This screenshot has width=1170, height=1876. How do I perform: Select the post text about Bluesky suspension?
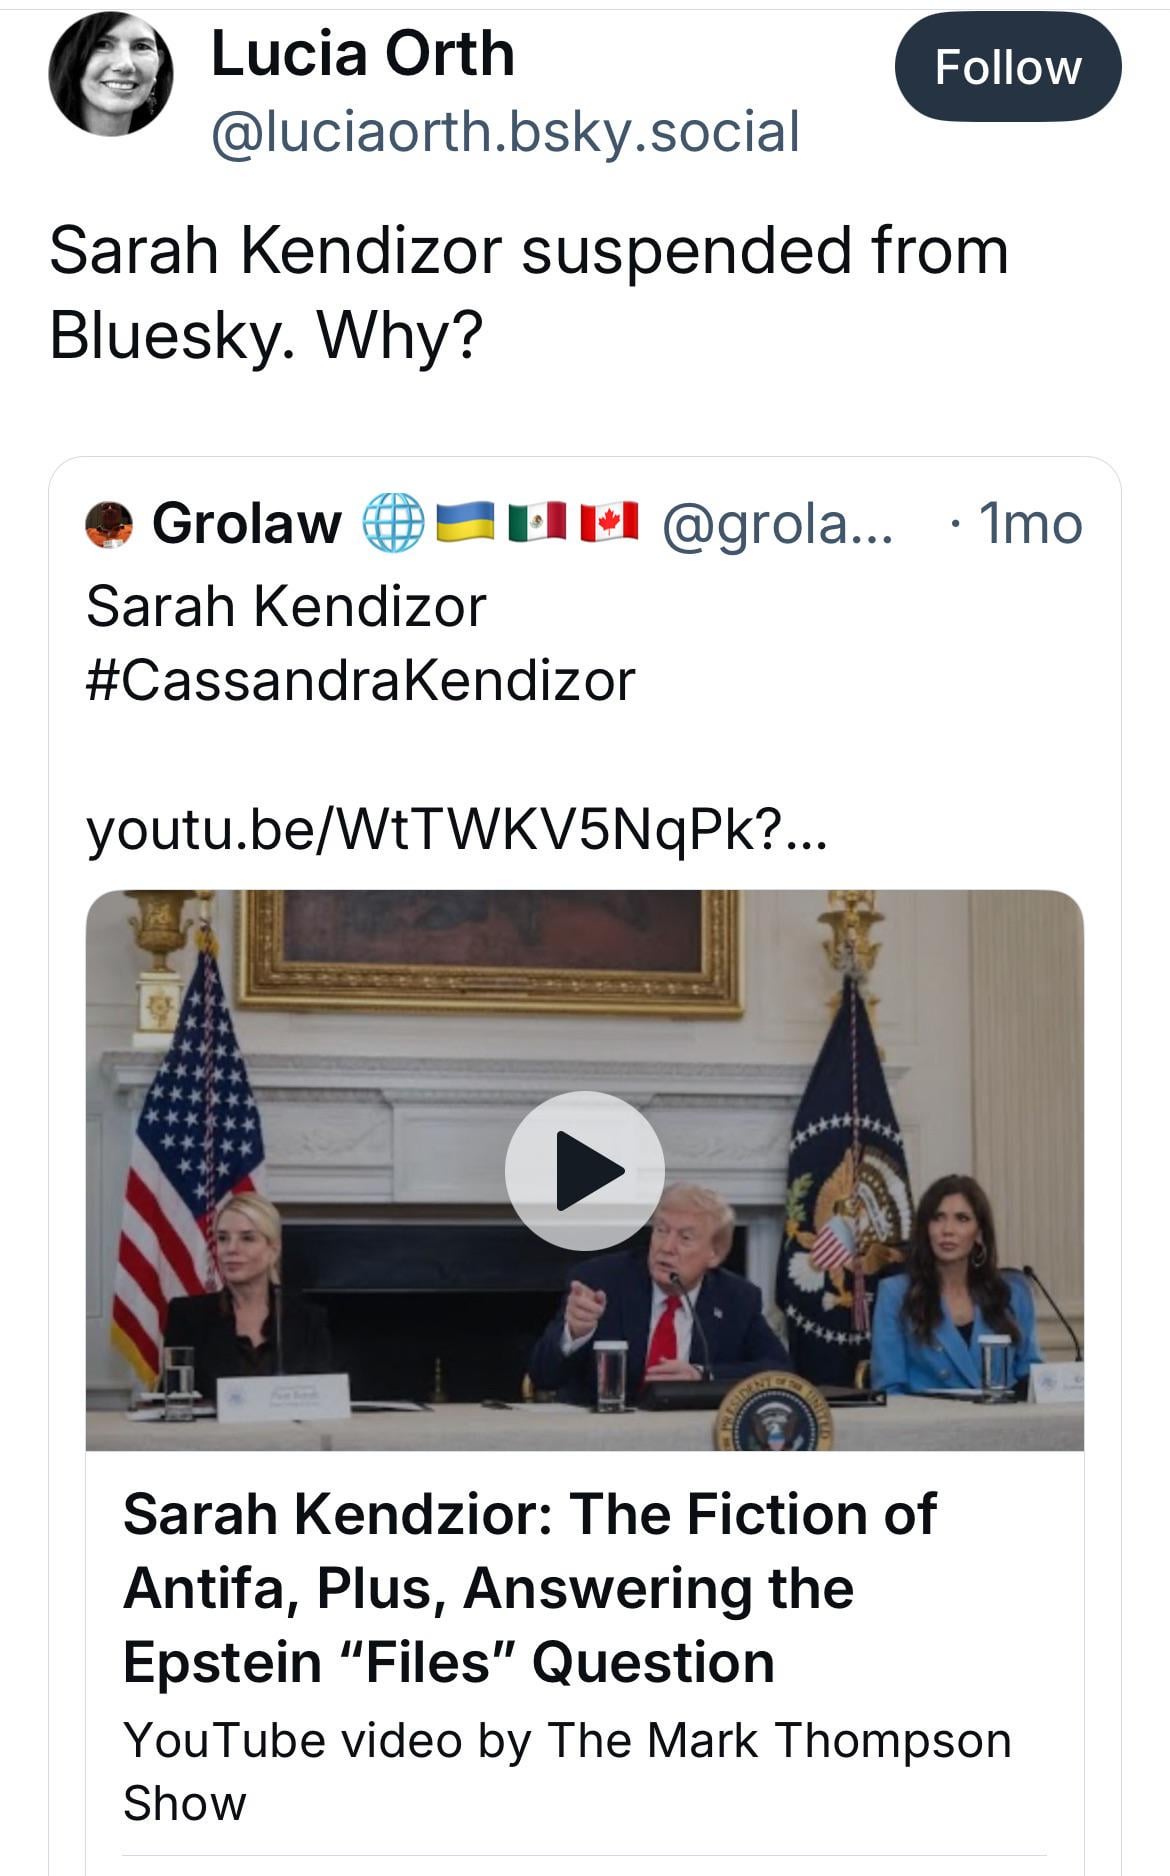[x=528, y=291]
